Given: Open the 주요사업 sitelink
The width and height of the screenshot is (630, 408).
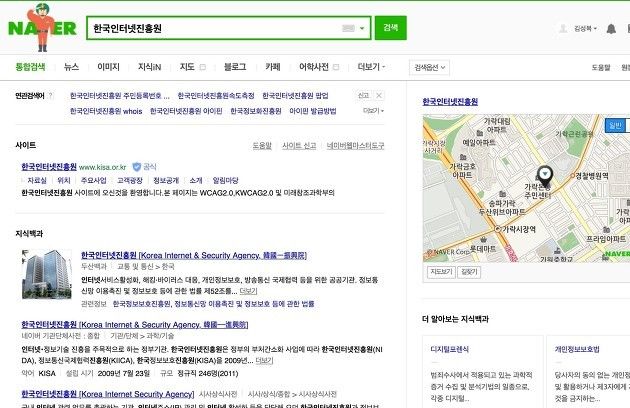Looking at the screenshot, I should click(x=94, y=180).
